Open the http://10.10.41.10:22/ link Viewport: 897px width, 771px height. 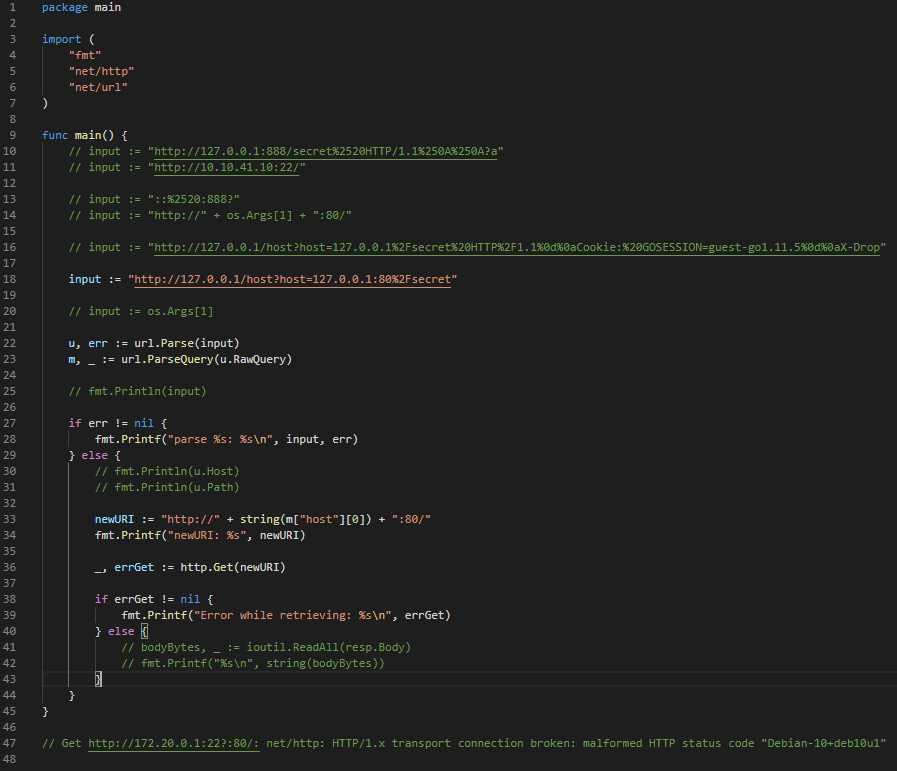(229, 167)
